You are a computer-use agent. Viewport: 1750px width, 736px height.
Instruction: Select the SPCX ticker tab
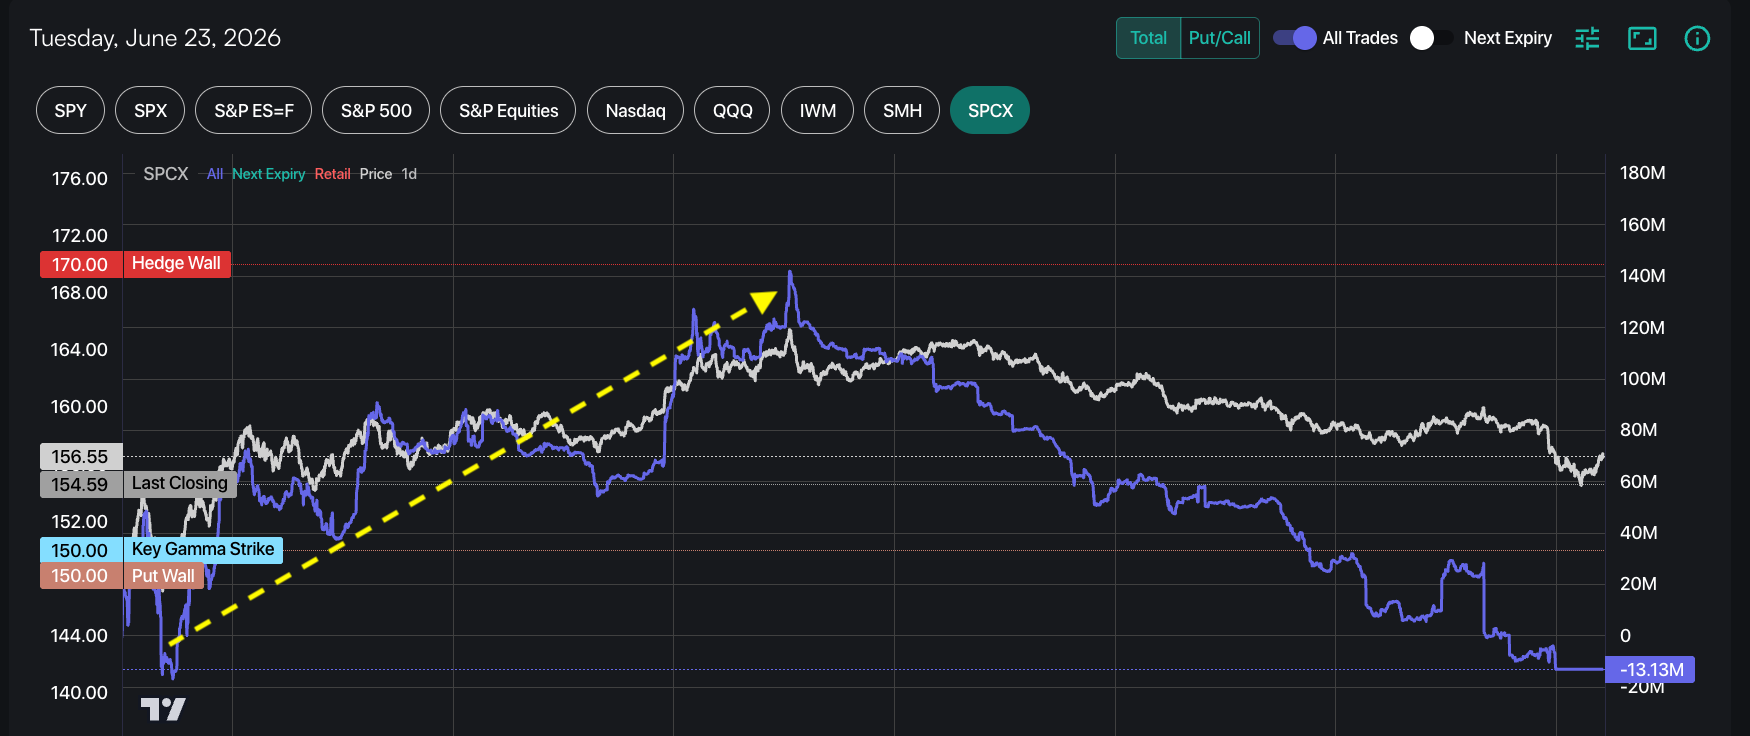990,110
